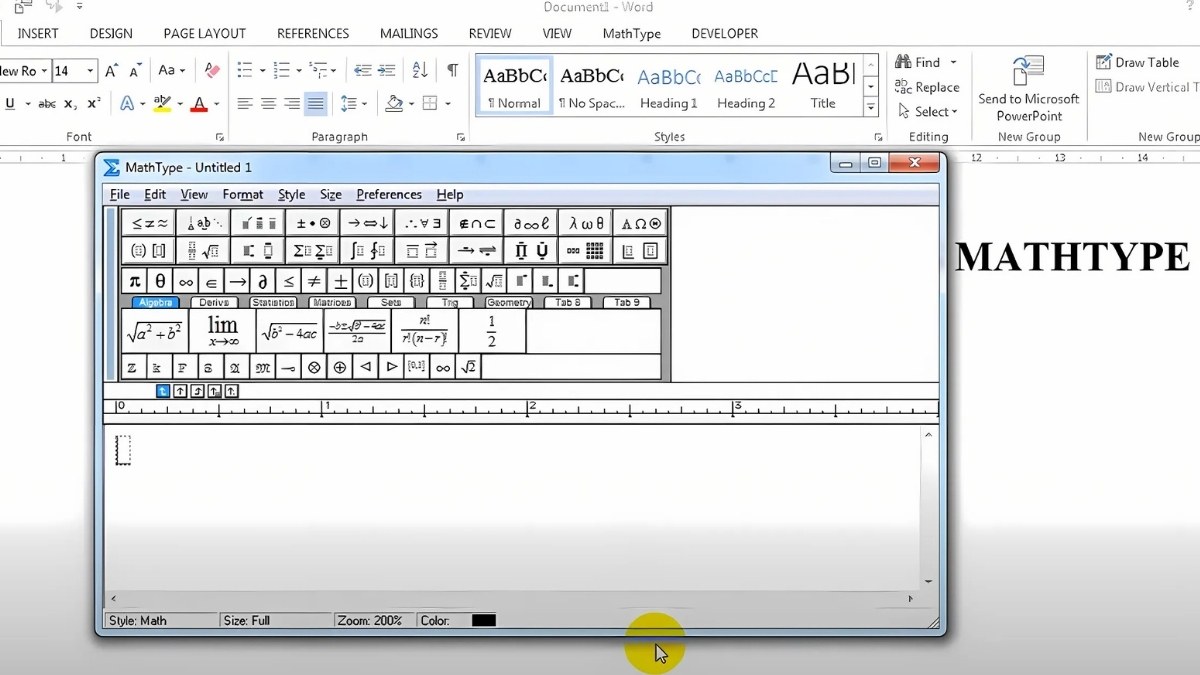The height and width of the screenshot is (675, 1200).
Task: Open line spacing dropdown in Paragraph group
Action: [x=353, y=103]
